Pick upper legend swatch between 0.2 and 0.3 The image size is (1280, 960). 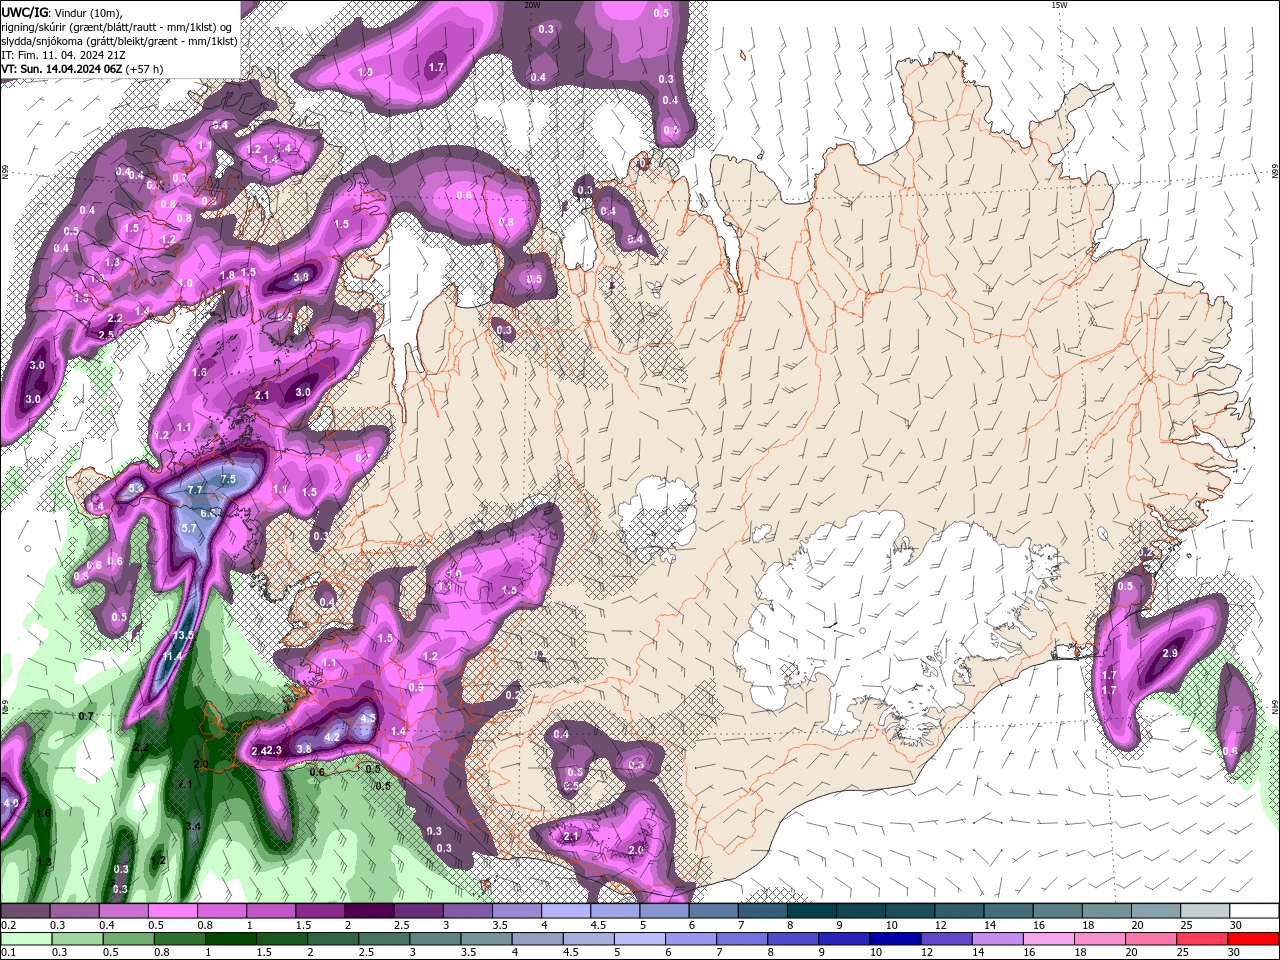coord(27,911)
